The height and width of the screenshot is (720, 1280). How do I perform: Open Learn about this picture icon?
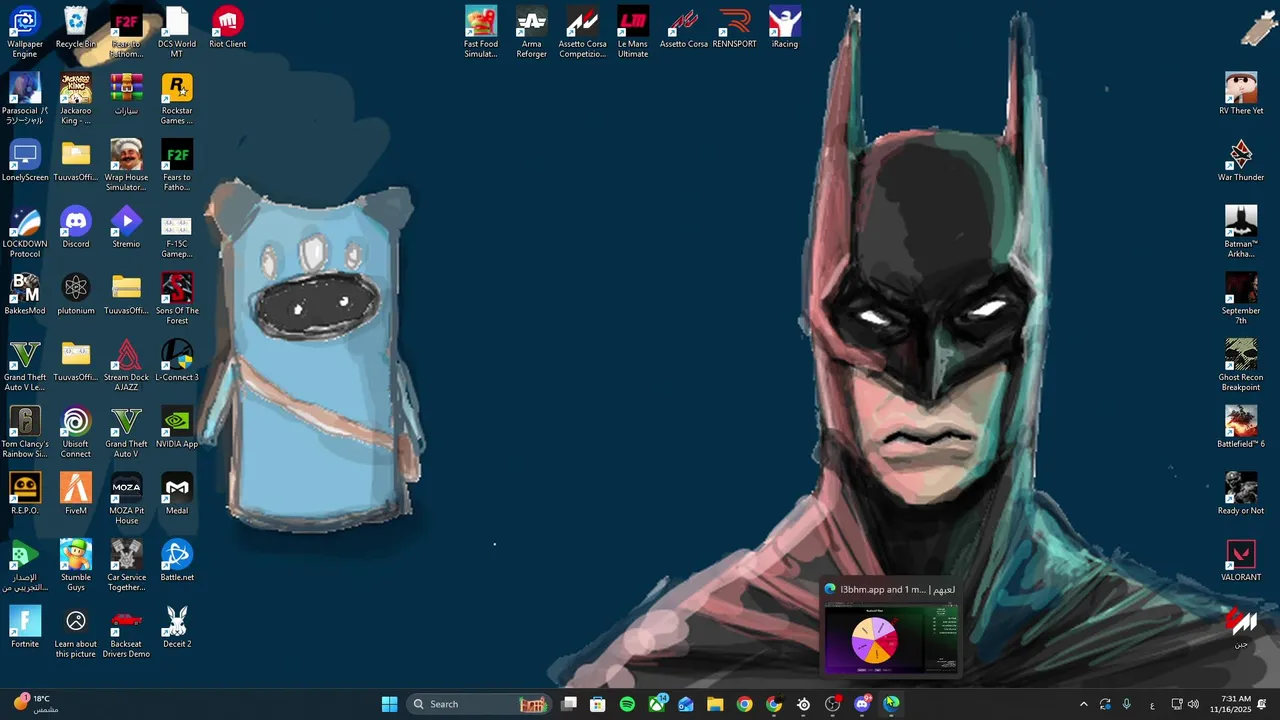[76, 633]
